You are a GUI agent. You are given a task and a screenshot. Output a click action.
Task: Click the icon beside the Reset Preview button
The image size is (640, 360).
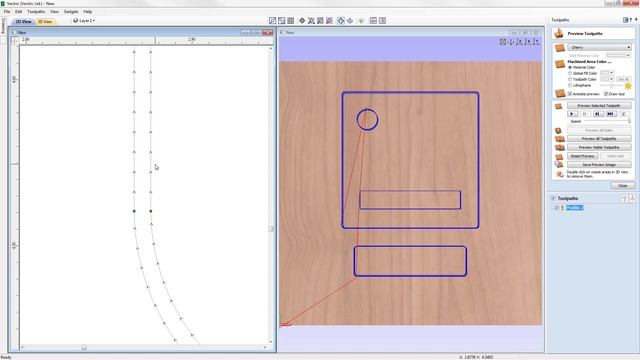click(x=559, y=157)
